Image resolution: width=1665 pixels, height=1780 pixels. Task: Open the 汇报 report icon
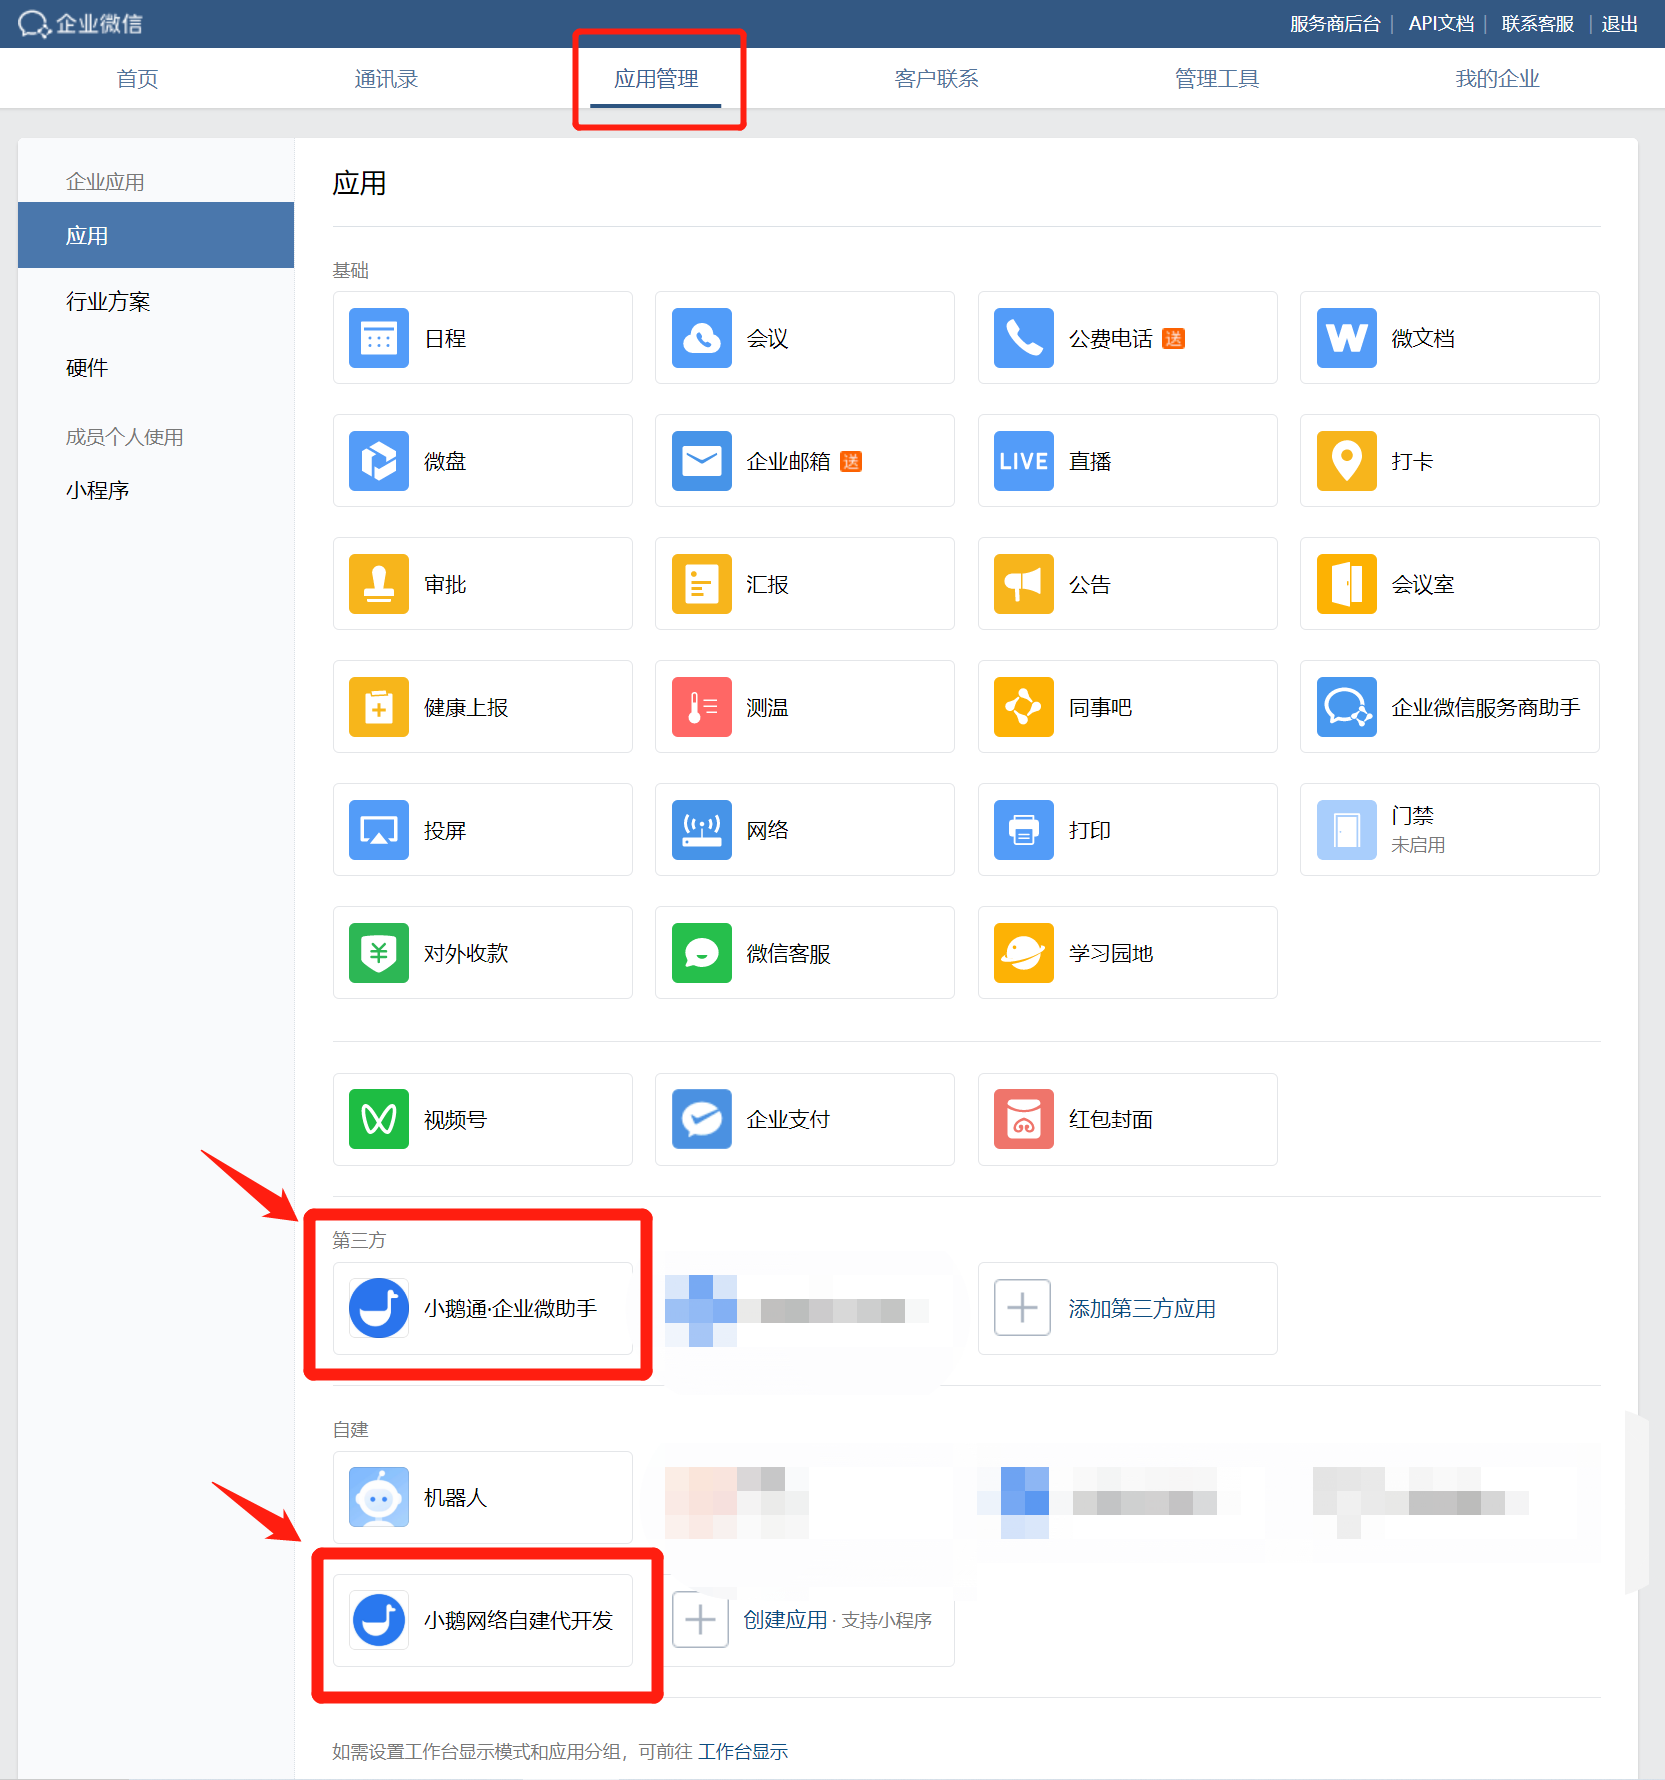[702, 584]
